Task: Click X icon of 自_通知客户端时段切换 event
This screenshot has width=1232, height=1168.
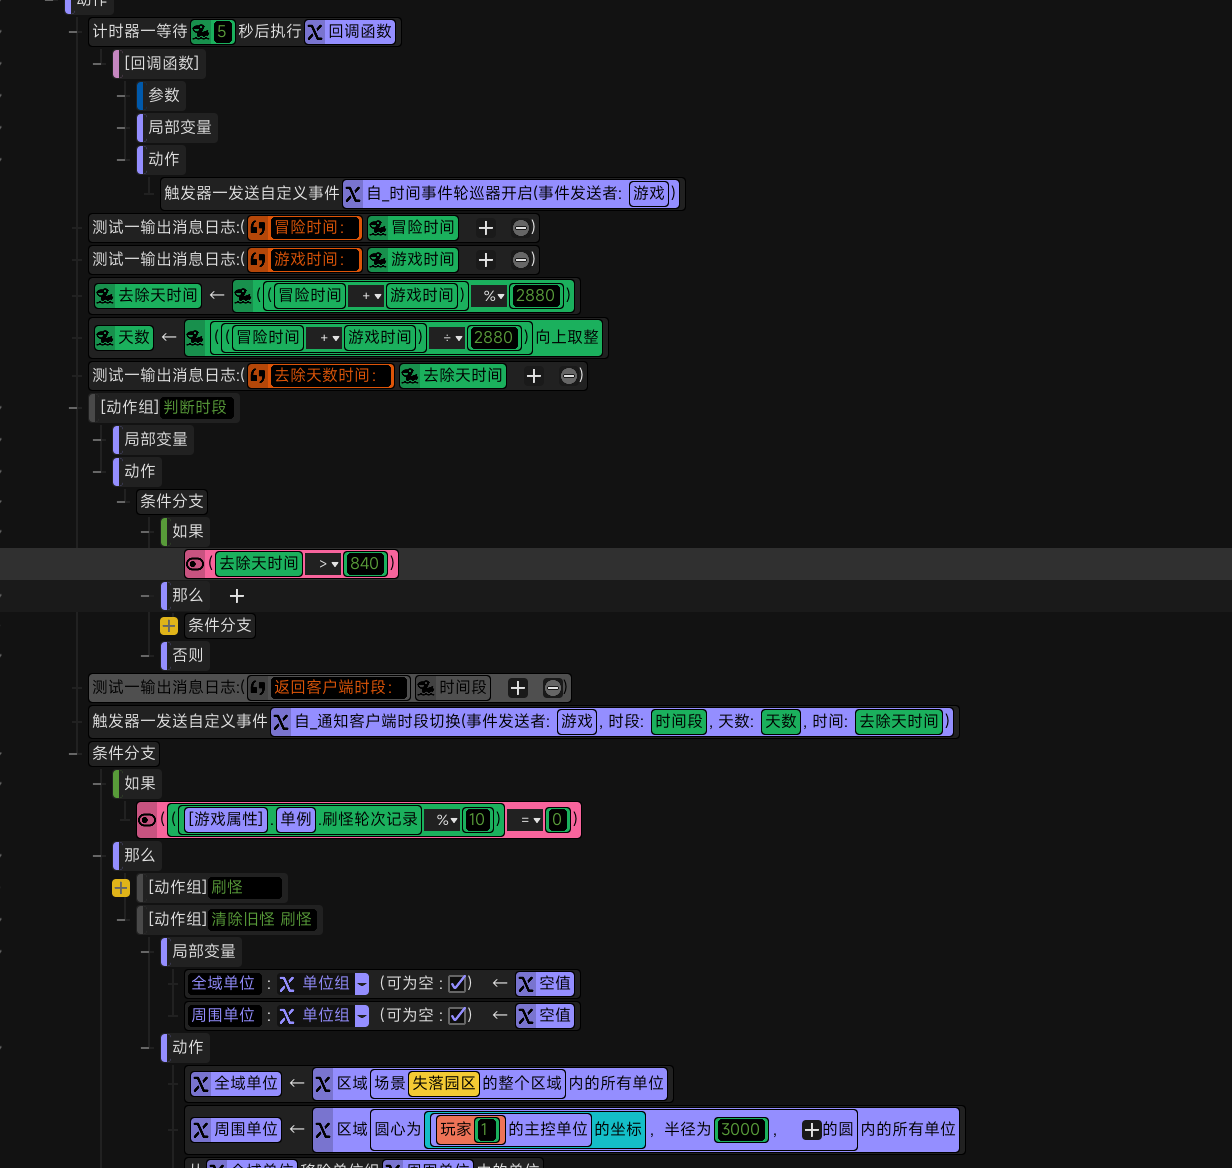Action: tap(281, 722)
